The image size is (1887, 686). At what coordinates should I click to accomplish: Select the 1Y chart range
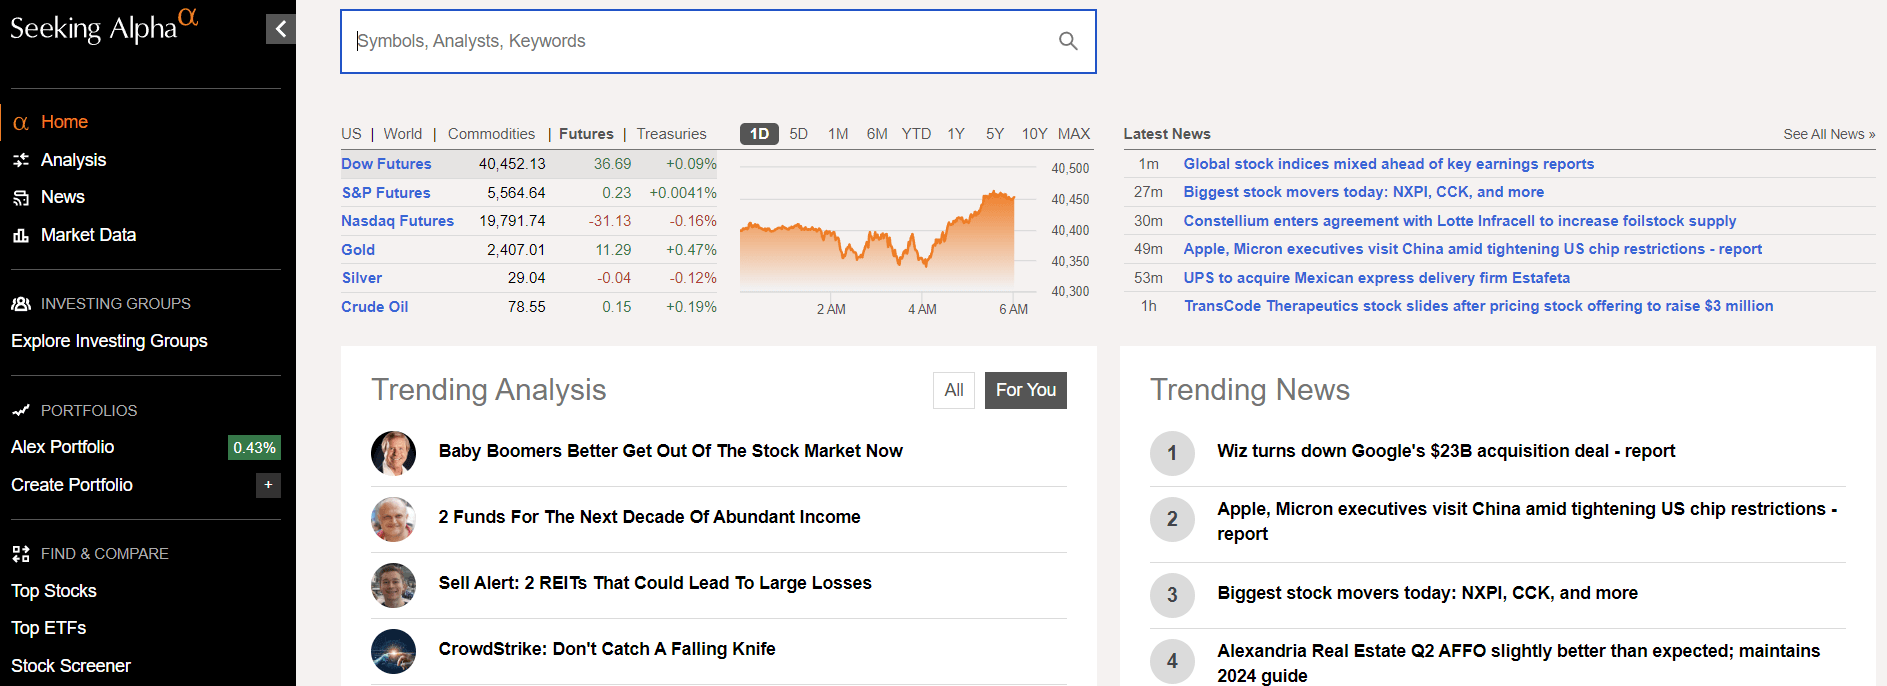tap(956, 134)
